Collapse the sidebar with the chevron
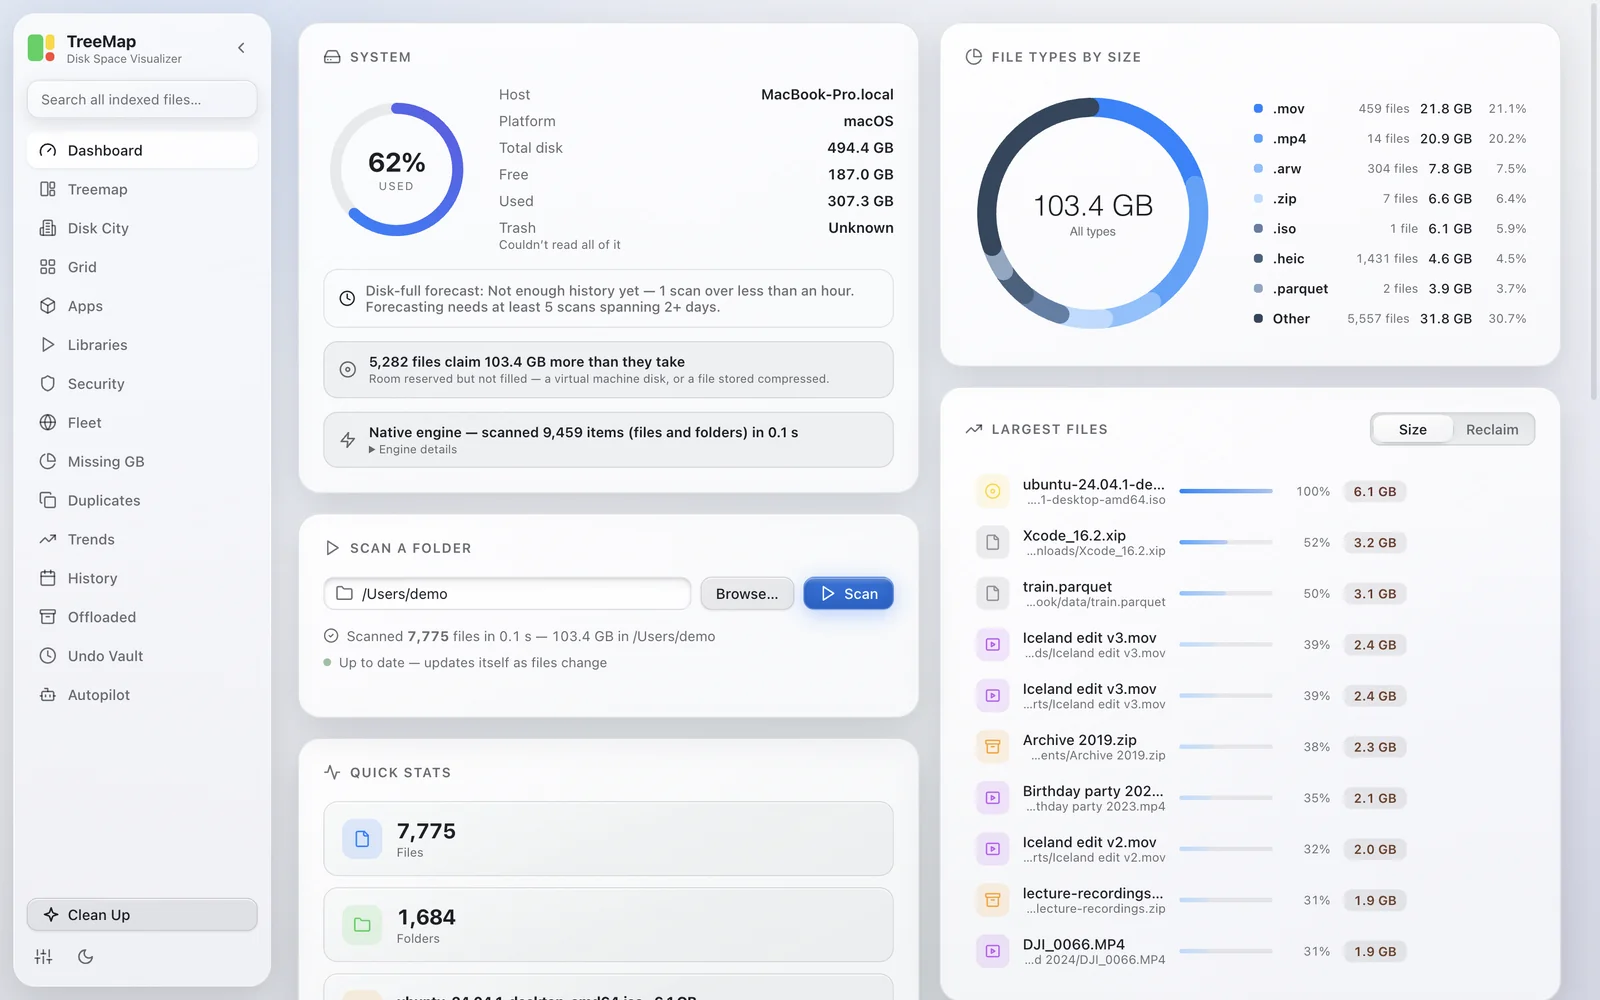This screenshot has height=1000, width=1600. (x=241, y=48)
